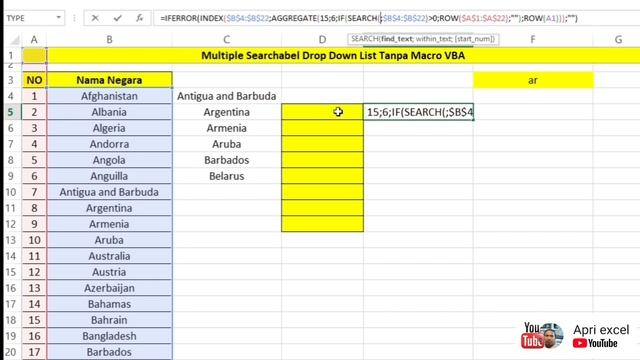
Task: Select cell with Anguilla
Action: coord(109,176)
